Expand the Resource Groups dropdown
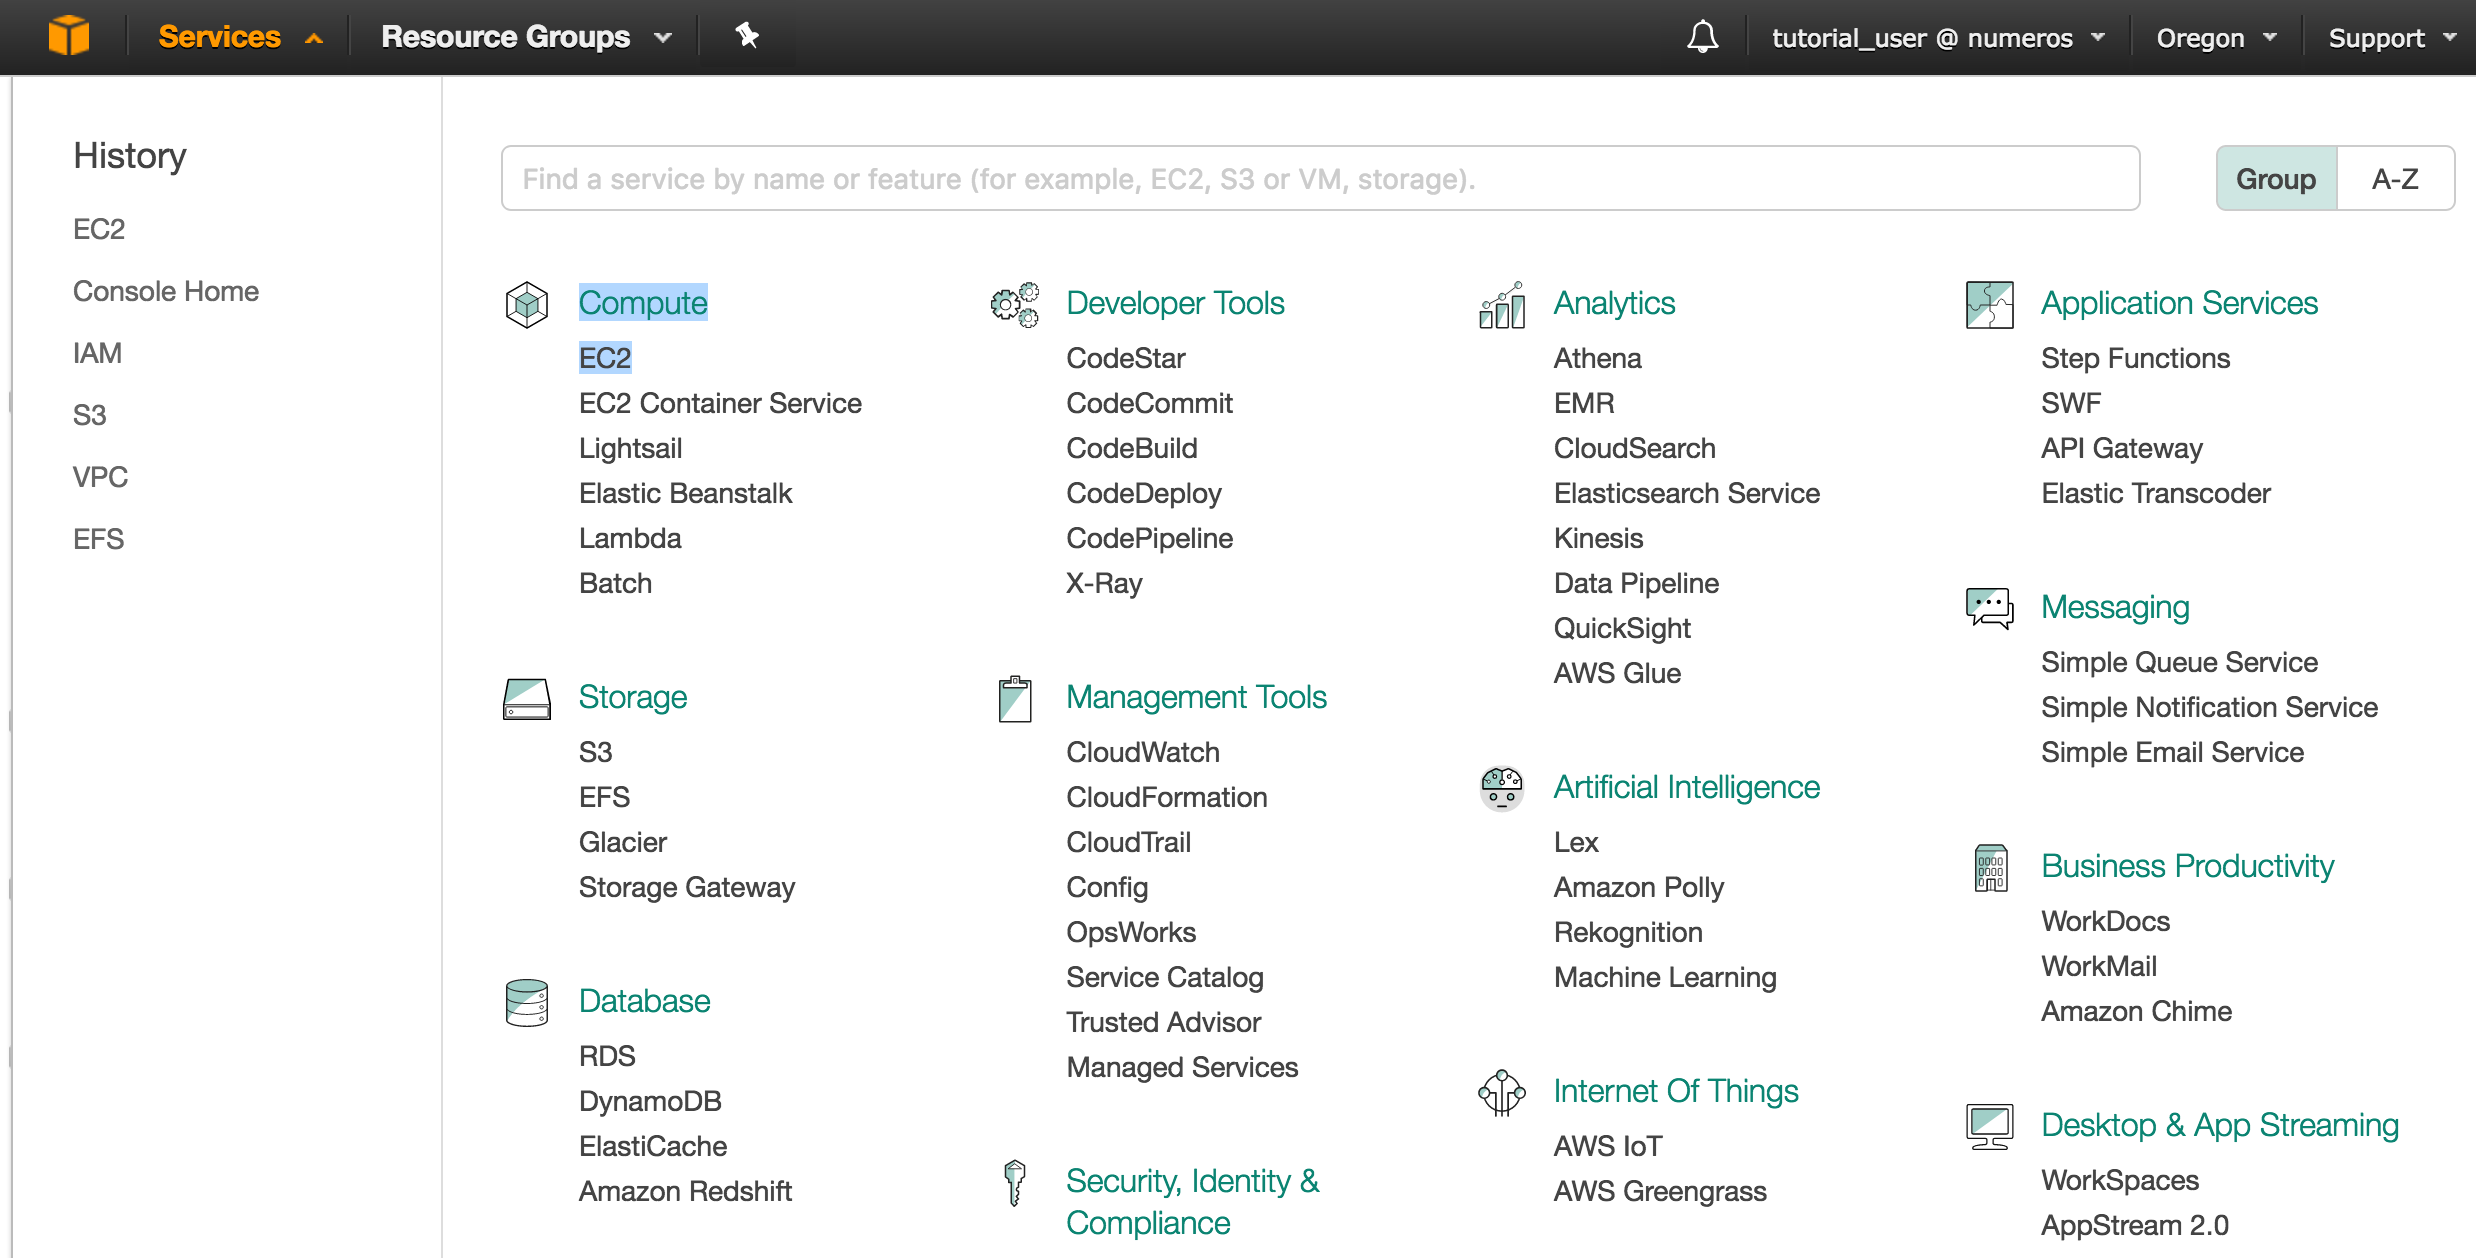The height and width of the screenshot is (1258, 2476). 526,37
